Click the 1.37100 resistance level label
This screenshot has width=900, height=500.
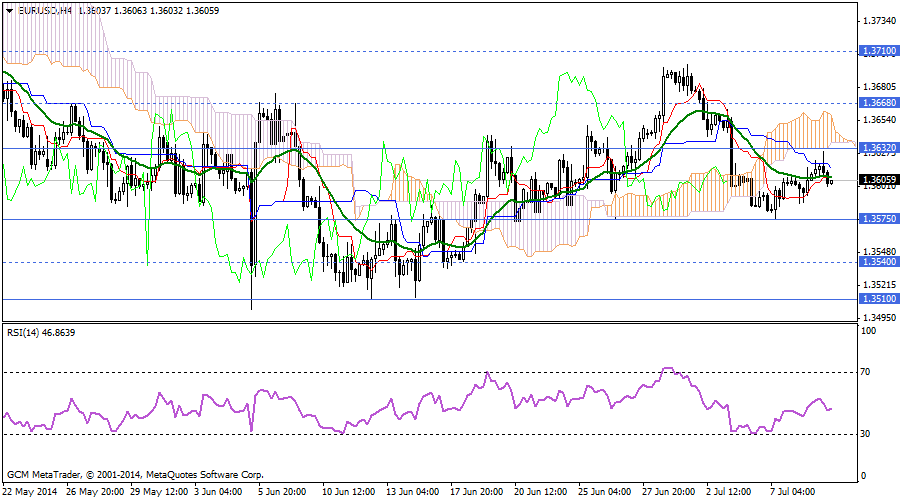coord(879,51)
